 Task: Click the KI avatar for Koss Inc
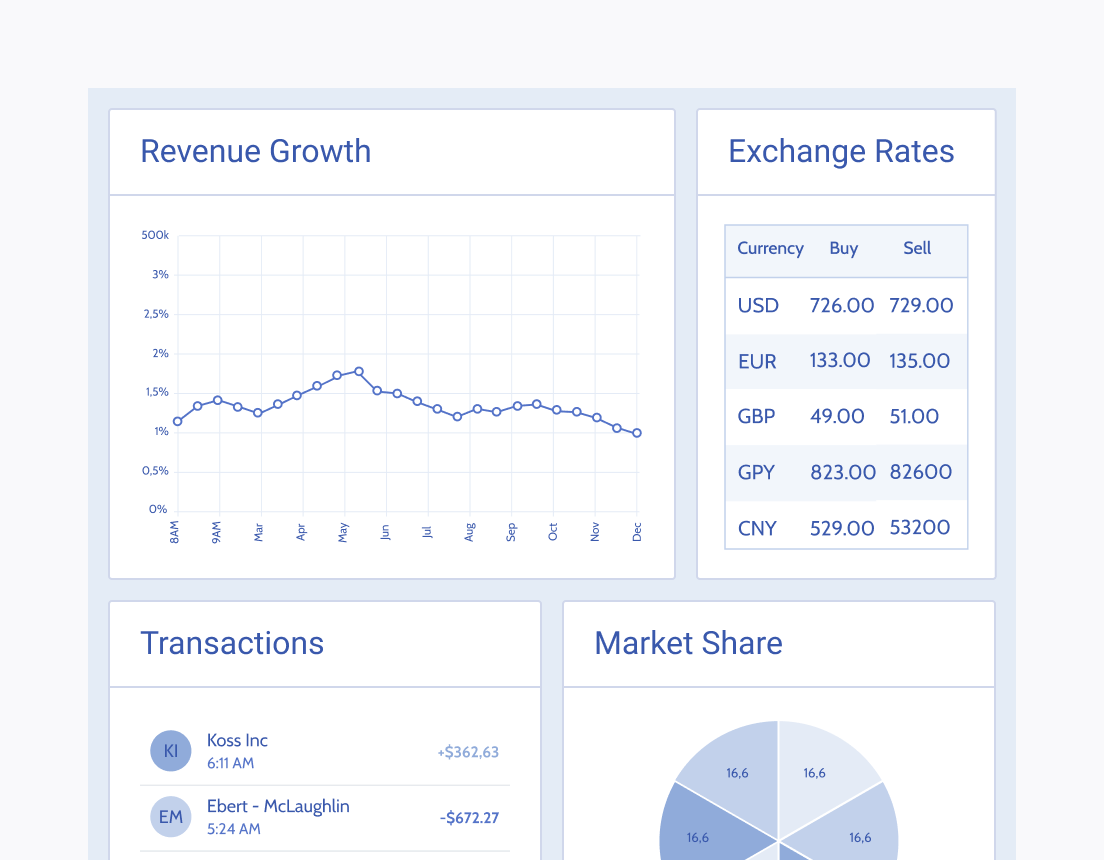(x=170, y=751)
